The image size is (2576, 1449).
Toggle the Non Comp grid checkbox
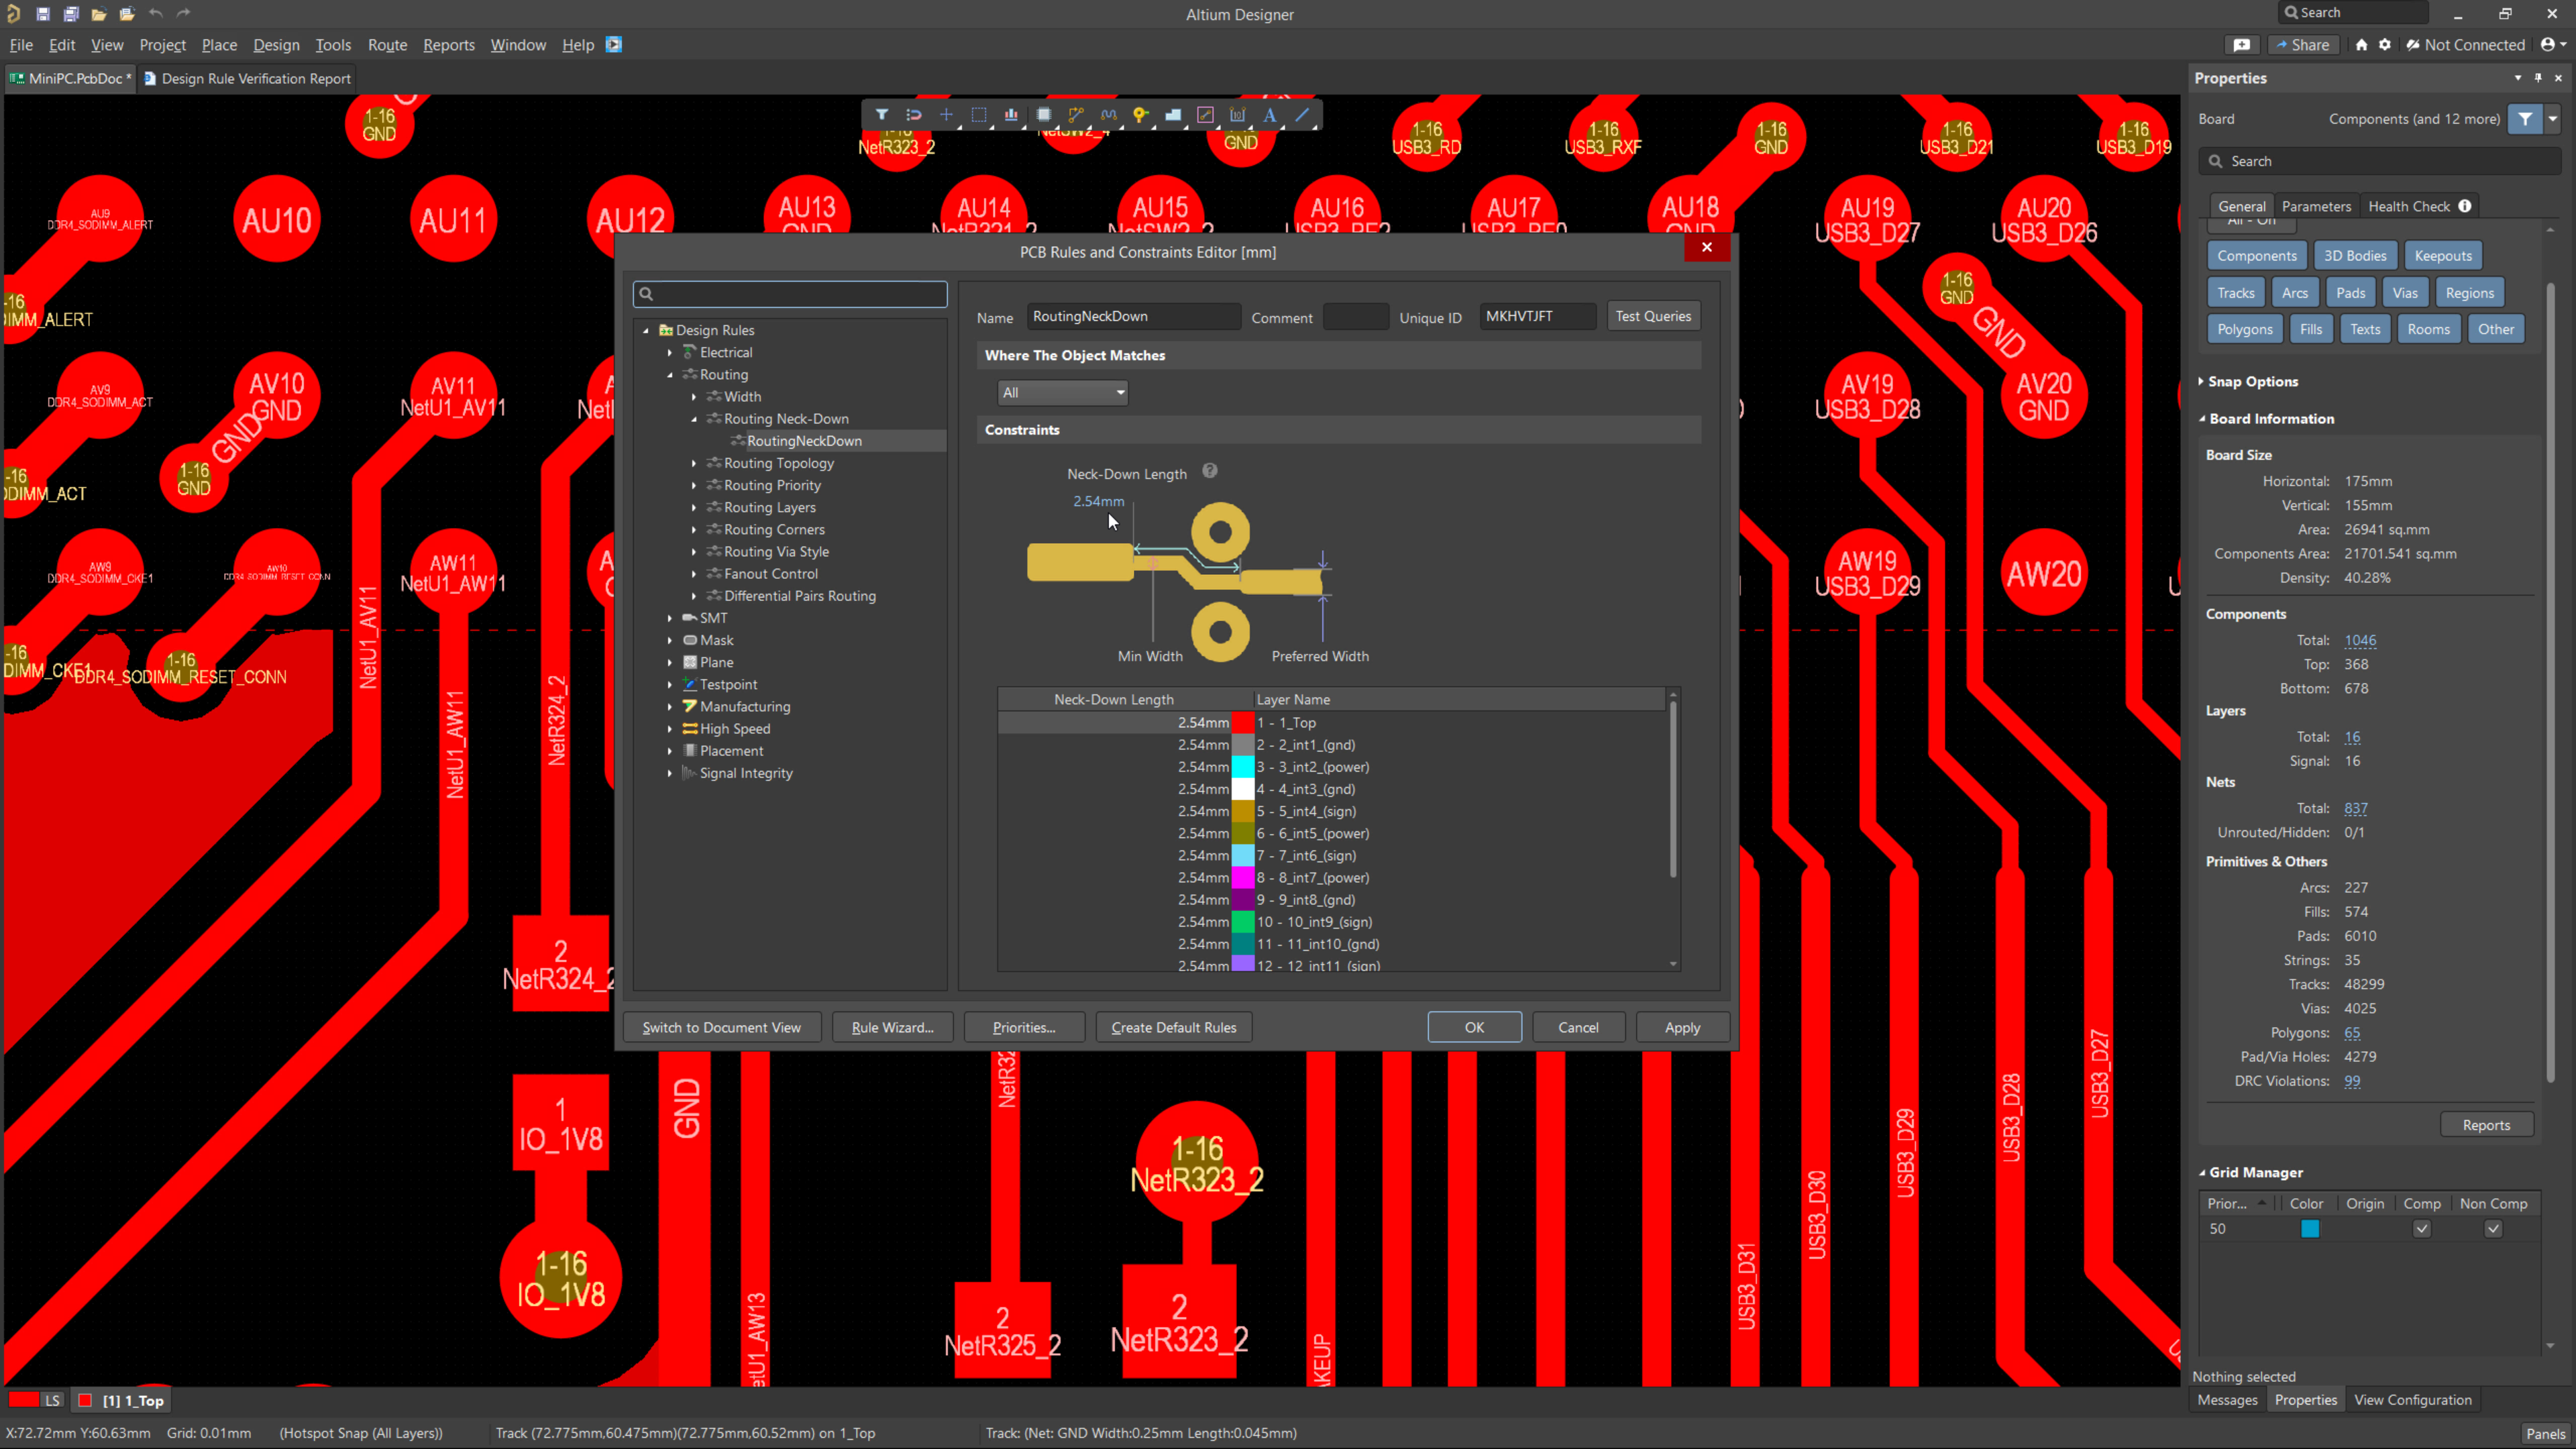click(2493, 1229)
